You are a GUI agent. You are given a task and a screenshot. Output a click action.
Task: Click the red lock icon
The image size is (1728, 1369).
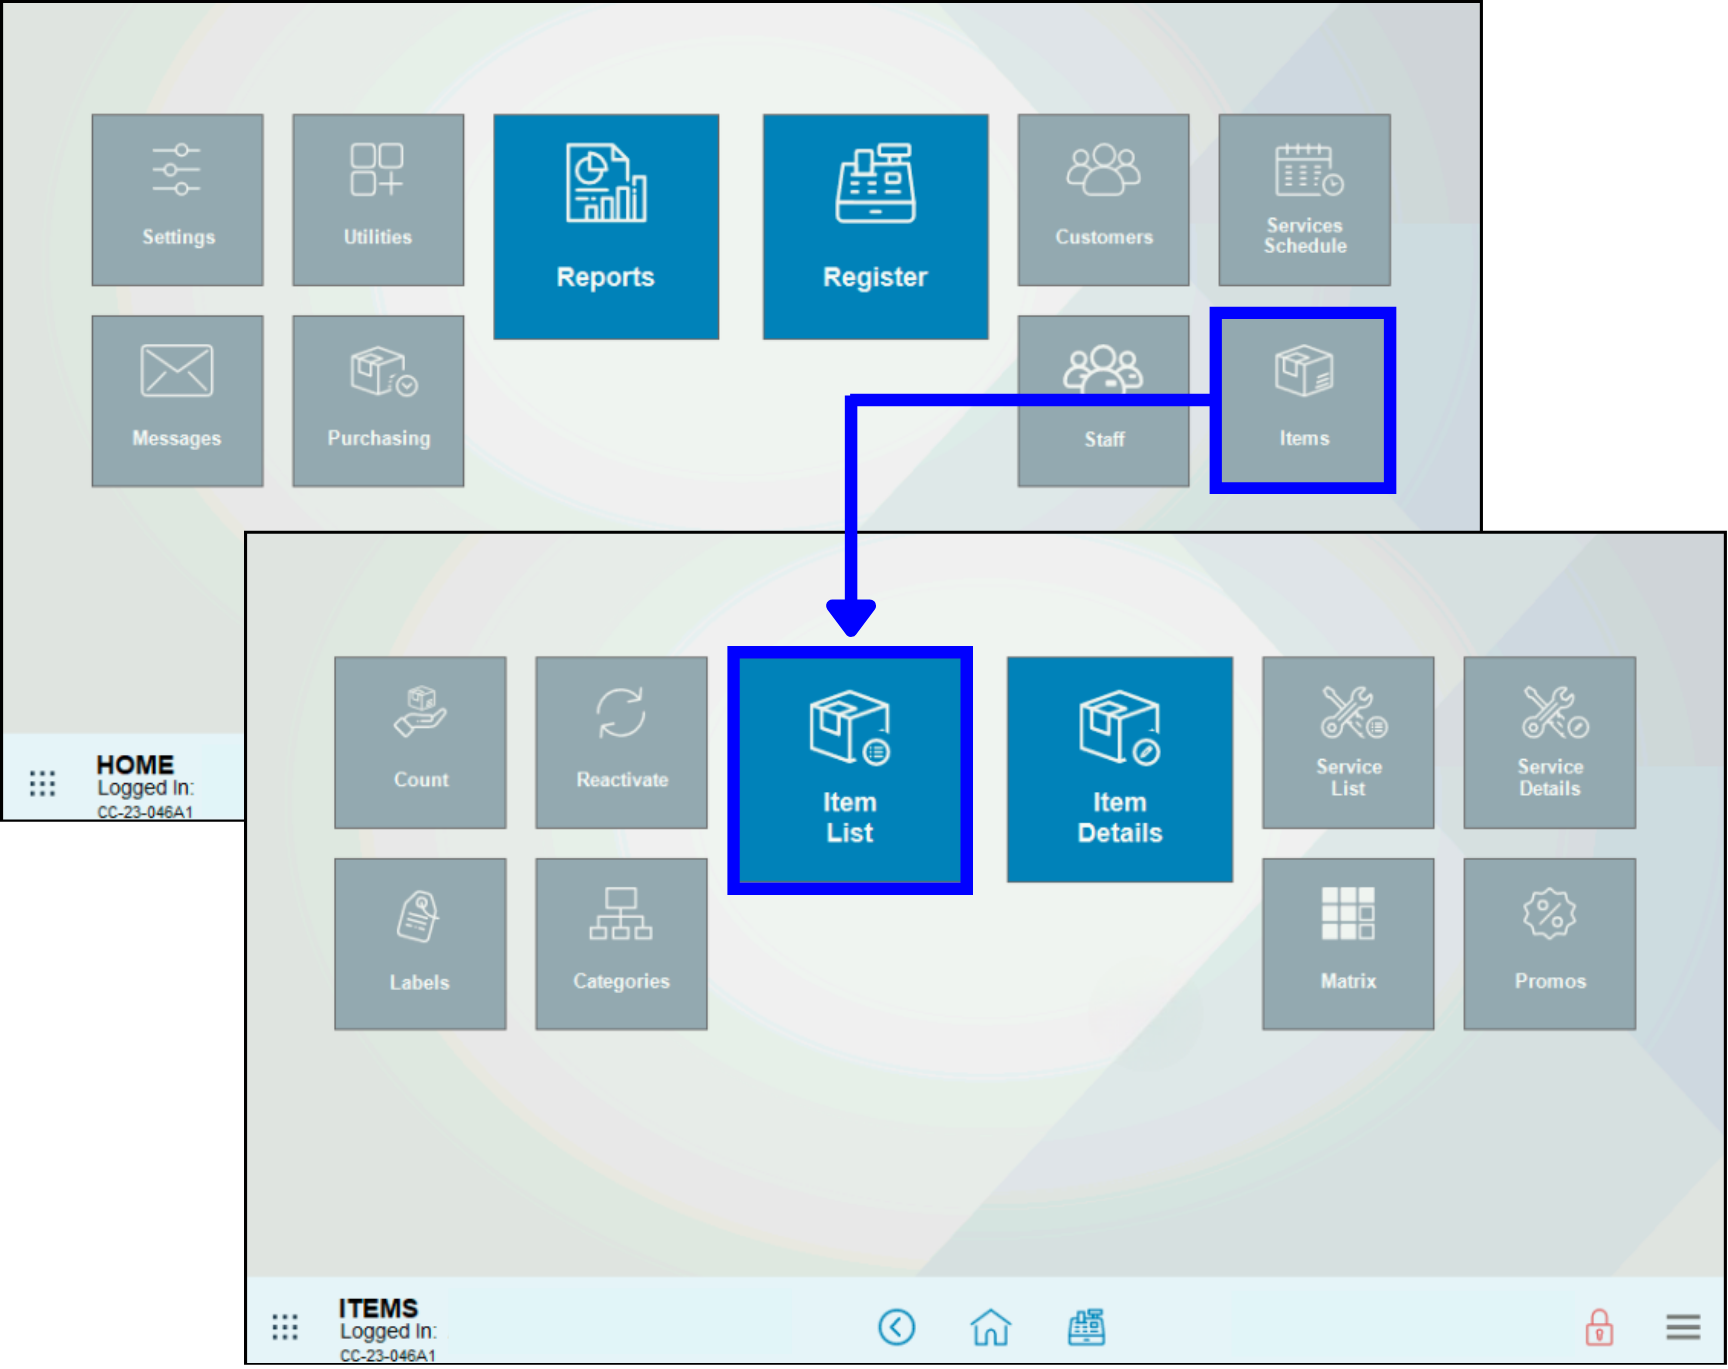click(1598, 1327)
